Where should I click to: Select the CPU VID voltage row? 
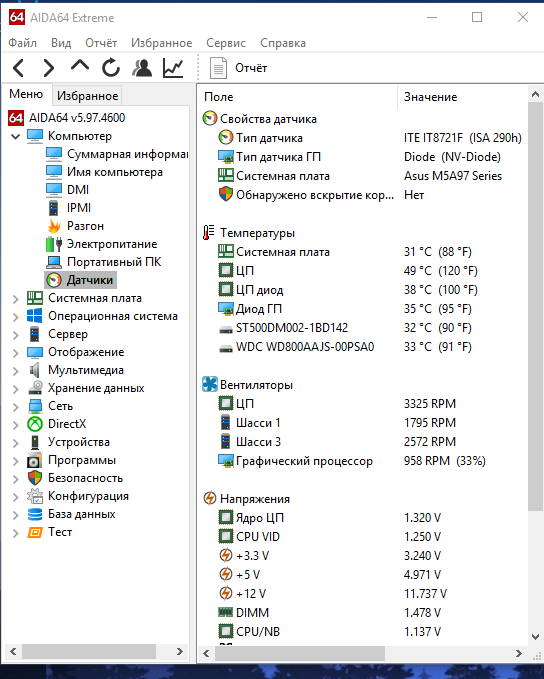[365, 537]
